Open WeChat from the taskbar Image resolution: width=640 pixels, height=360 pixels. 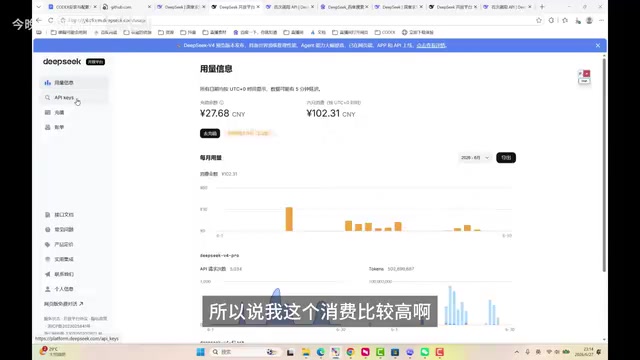[424, 352]
